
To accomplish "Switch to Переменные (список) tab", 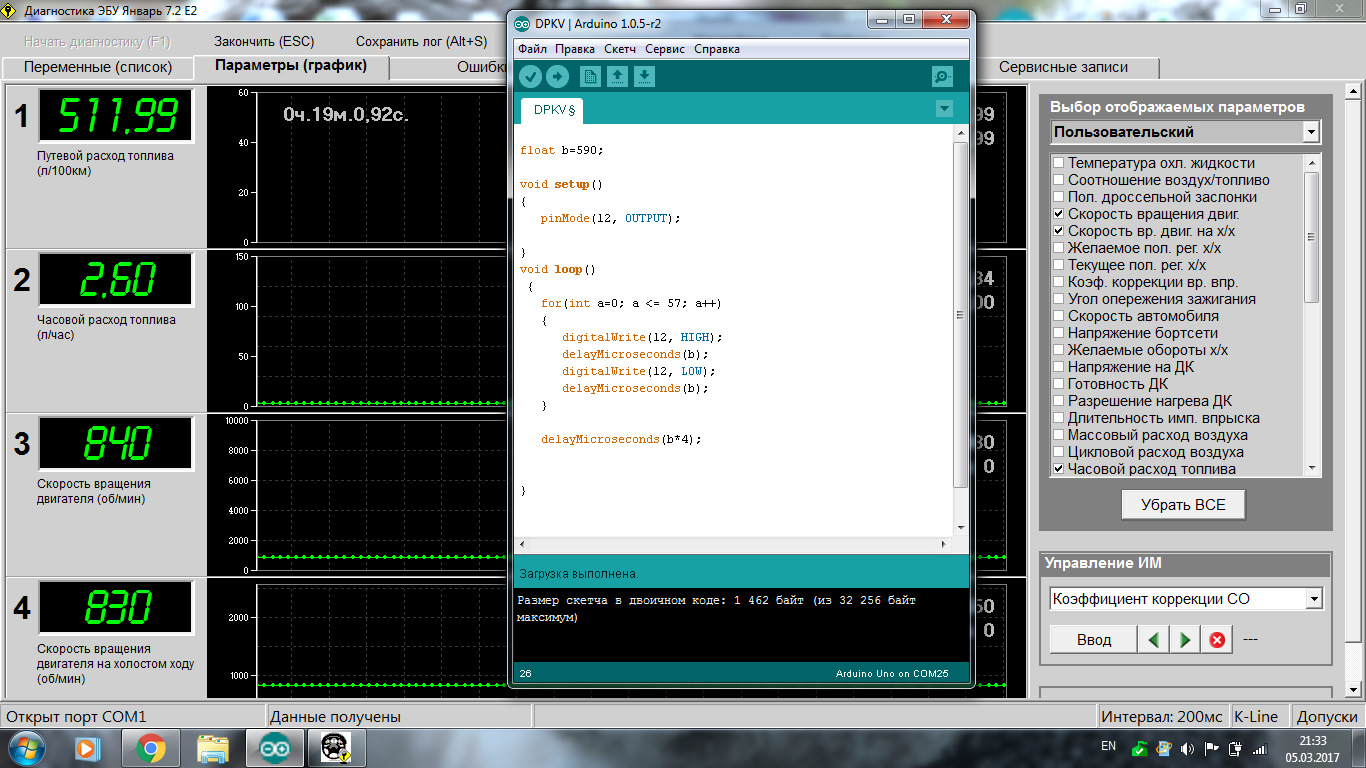I will coord(98,68).
